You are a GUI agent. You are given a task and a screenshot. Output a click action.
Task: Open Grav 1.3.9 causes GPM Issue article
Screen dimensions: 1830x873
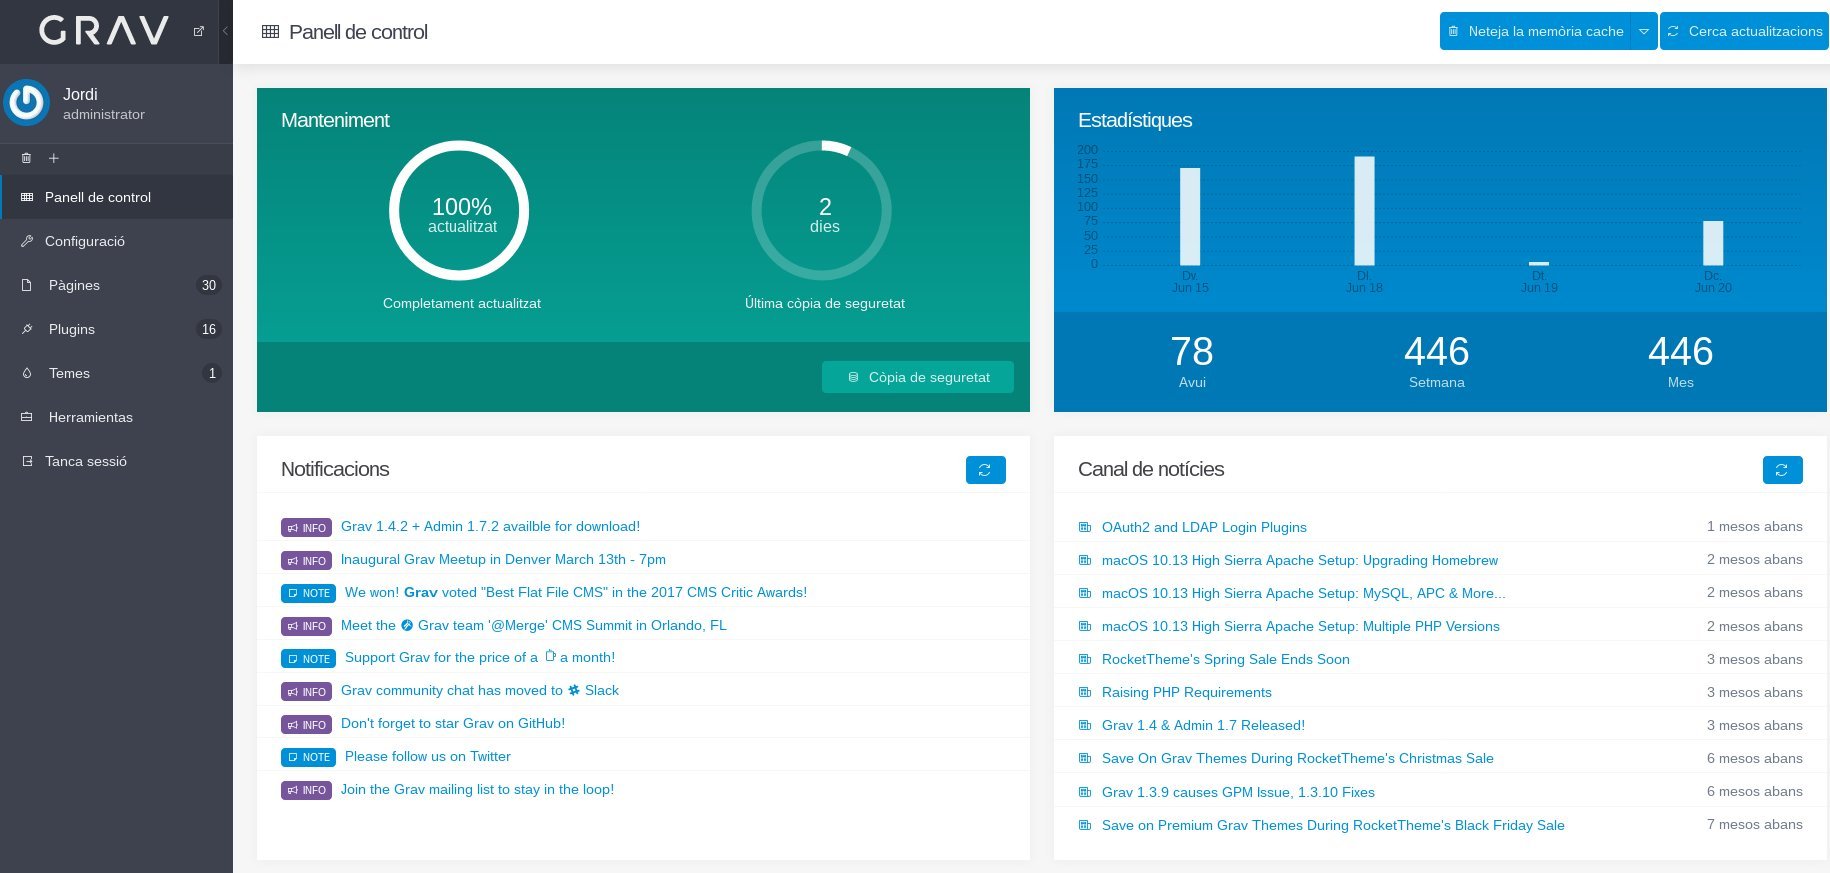pyautogui.click(x=1238, y=792)
